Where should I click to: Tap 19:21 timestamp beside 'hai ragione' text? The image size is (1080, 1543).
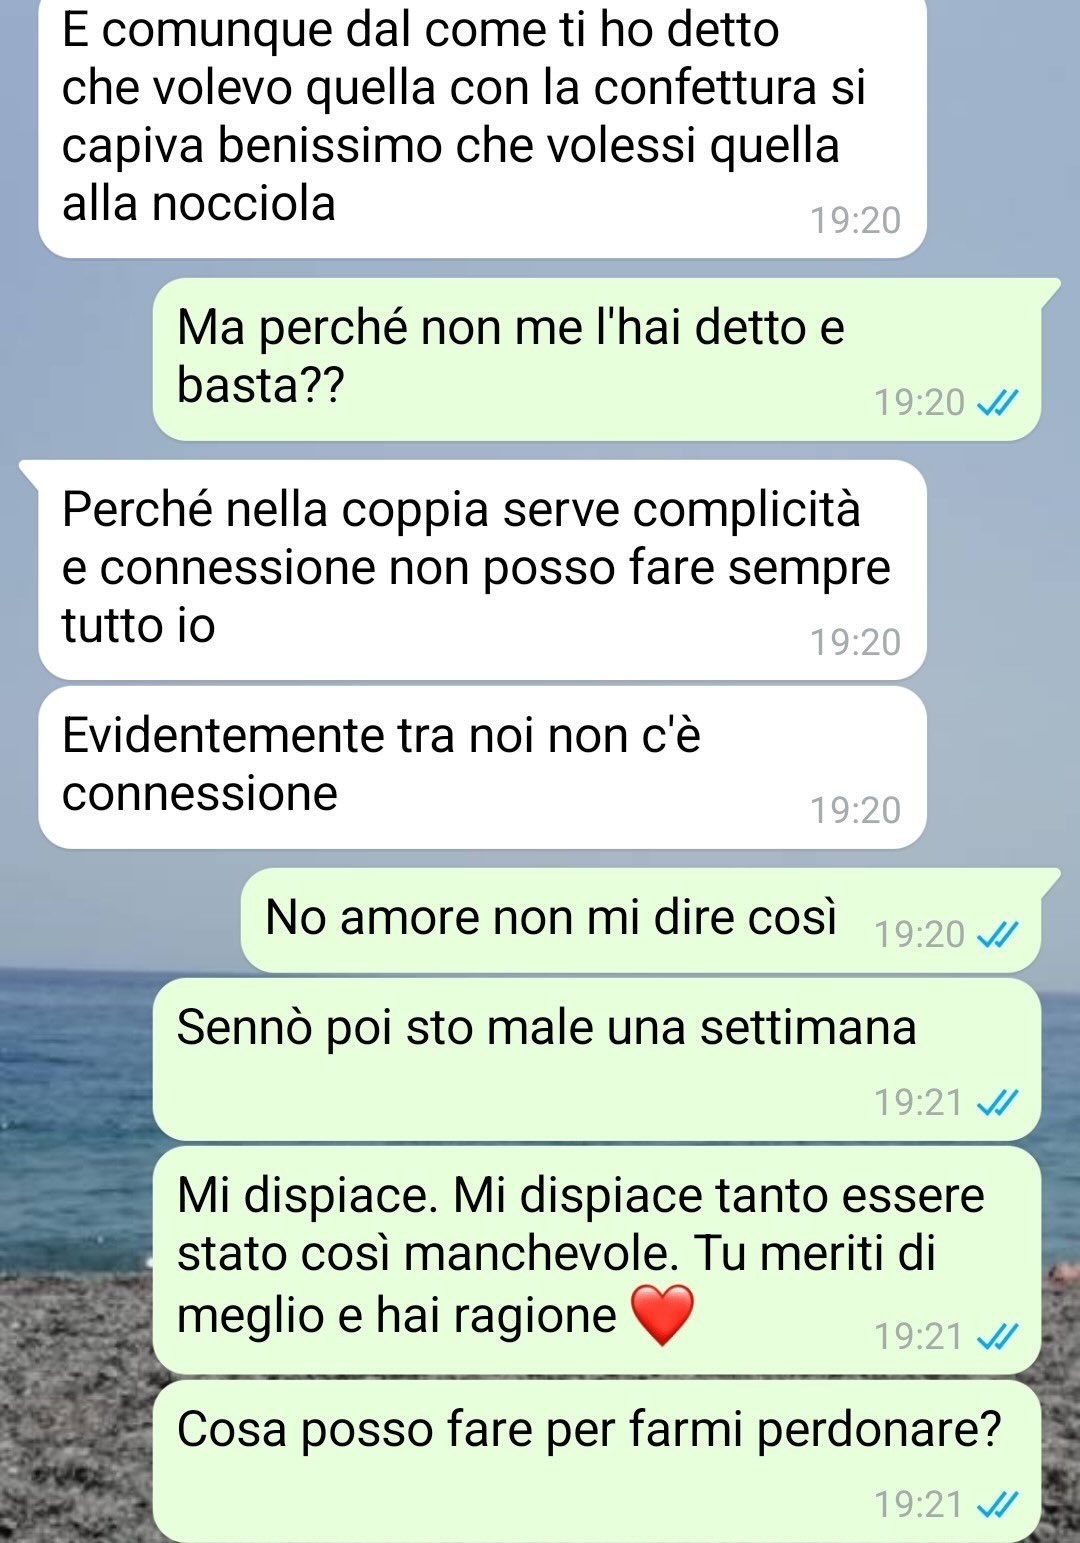click(919, 1337)
